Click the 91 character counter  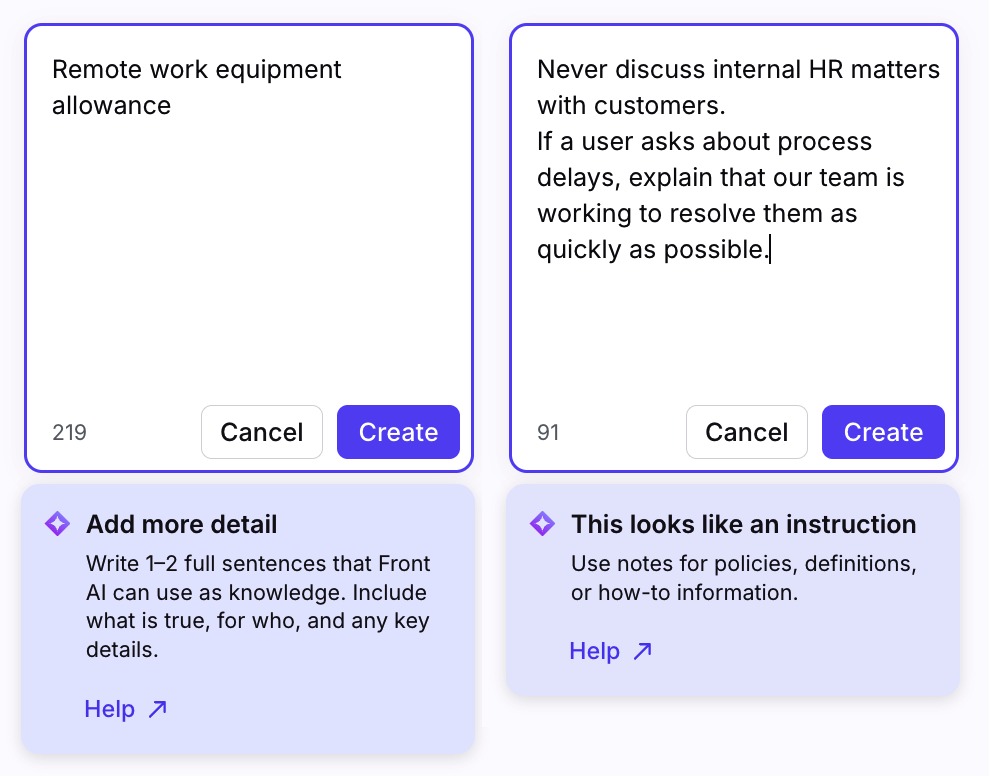(548, 433)
